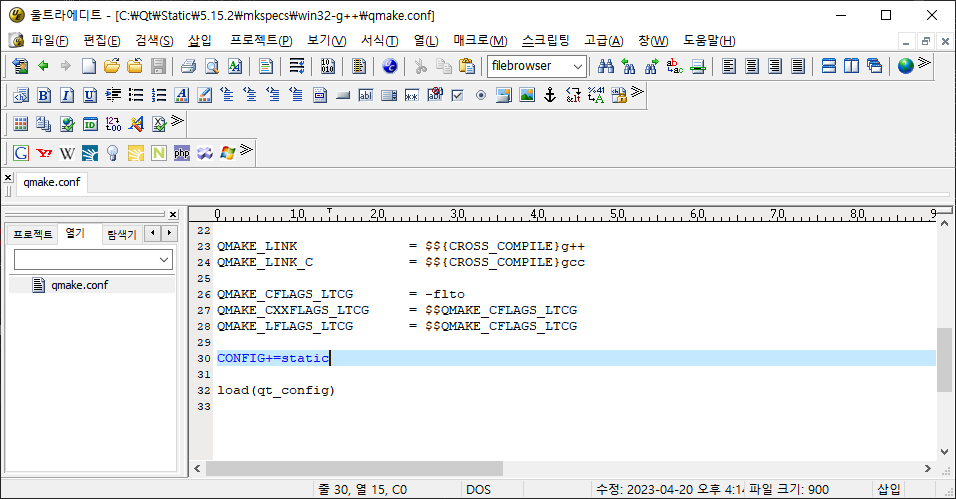Click the Google search icon
The width and height of the screenshot is (956, 499).
(21, 153)
